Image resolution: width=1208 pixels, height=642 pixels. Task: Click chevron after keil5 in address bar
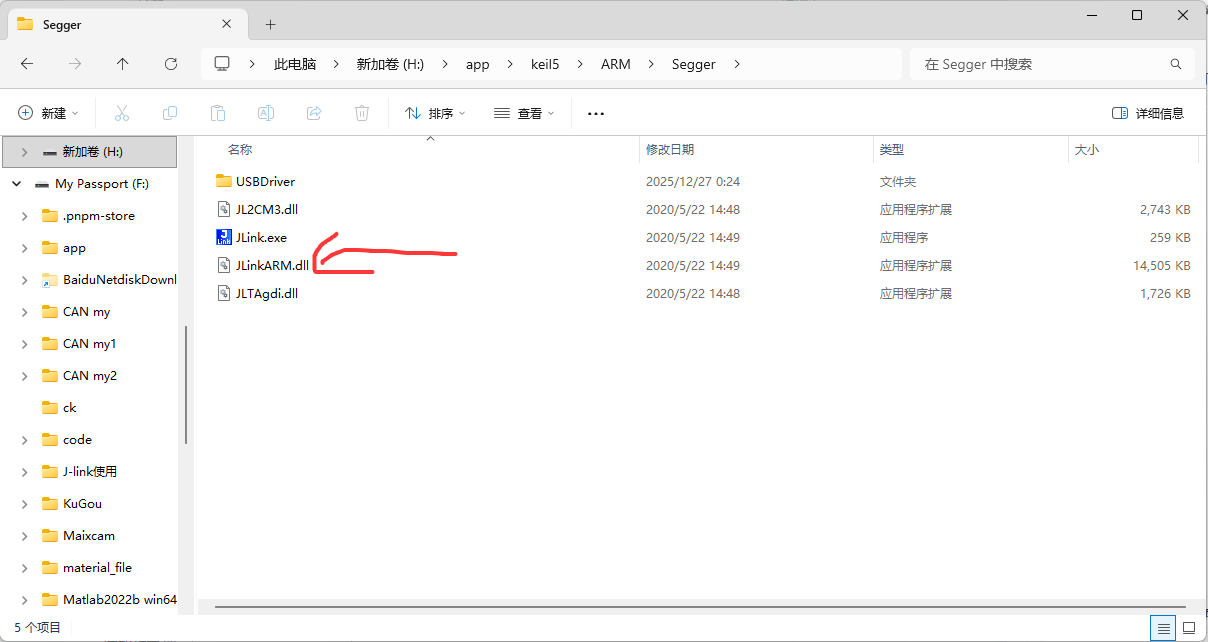coord(580,64)
